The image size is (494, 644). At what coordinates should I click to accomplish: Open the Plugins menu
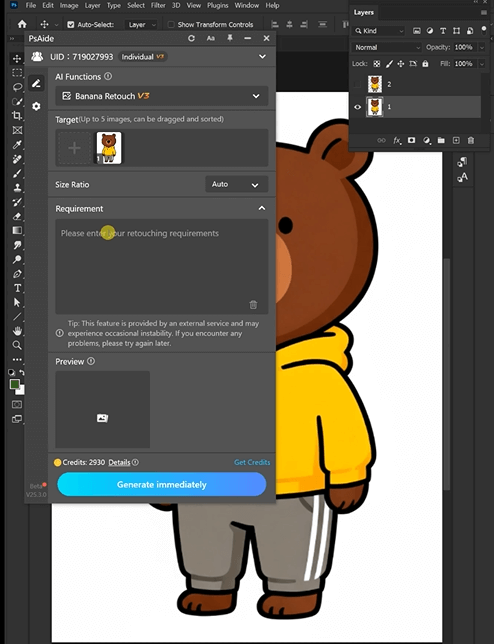[217, 5]
